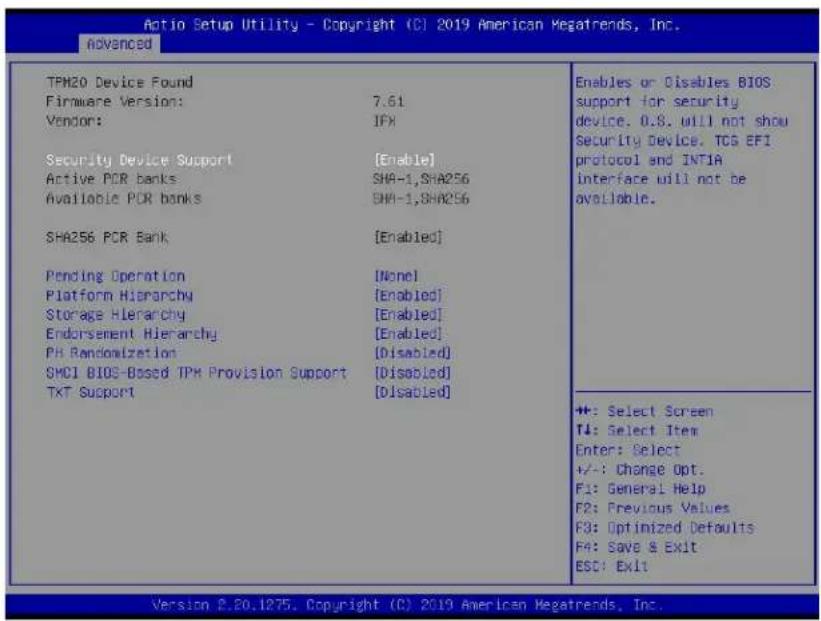Click the +/-: Change Opt. hint
The height and width of the screenshot is (621, 821).
click(640, 470)
